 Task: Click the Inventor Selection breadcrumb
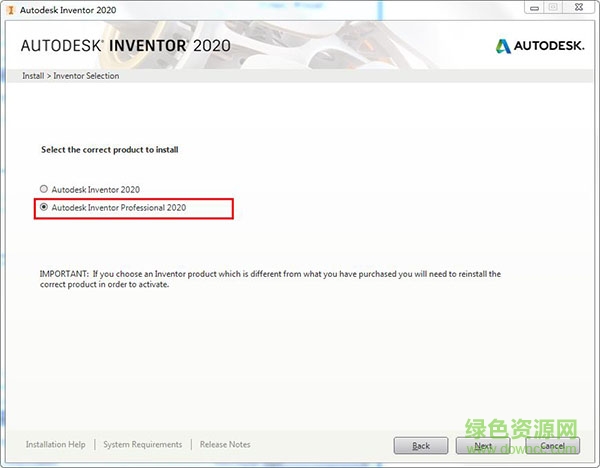[86, 76]
